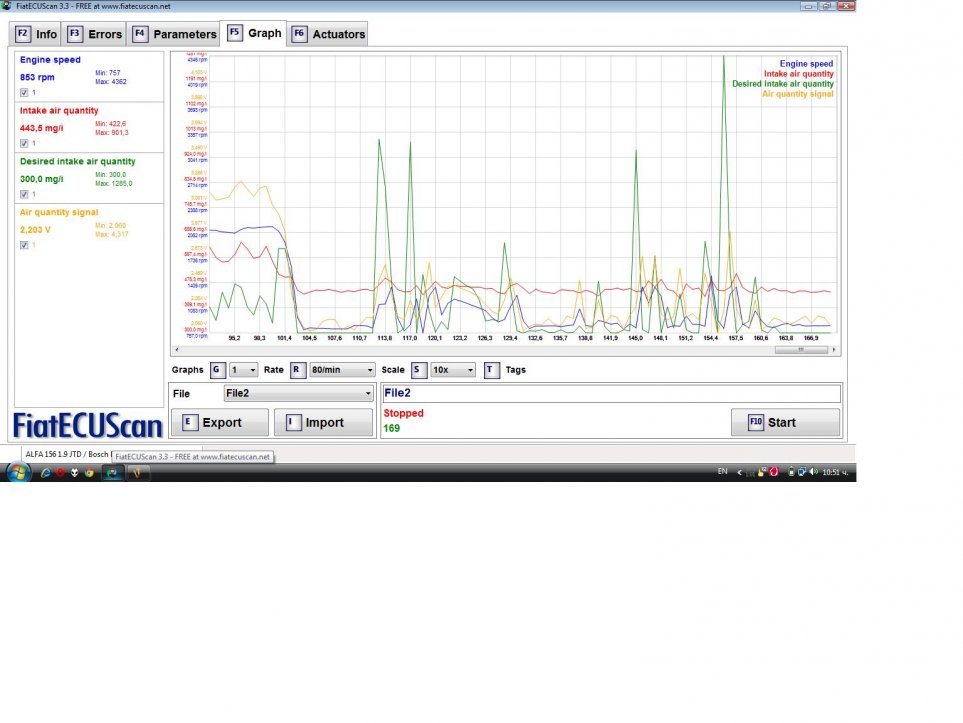Image resolution: width=963 pixels, height=723 pixels.
Task: Toggle the Intake air quantity checkbox
Action: 24,144
